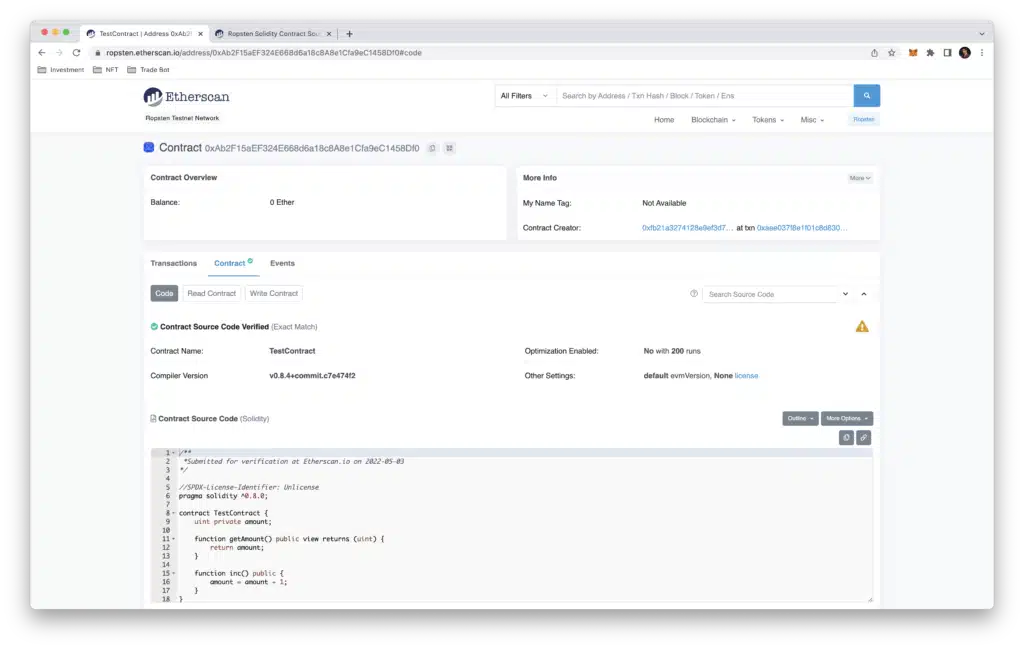
Task: Copy the source code permalink
Action: point(863,437)
